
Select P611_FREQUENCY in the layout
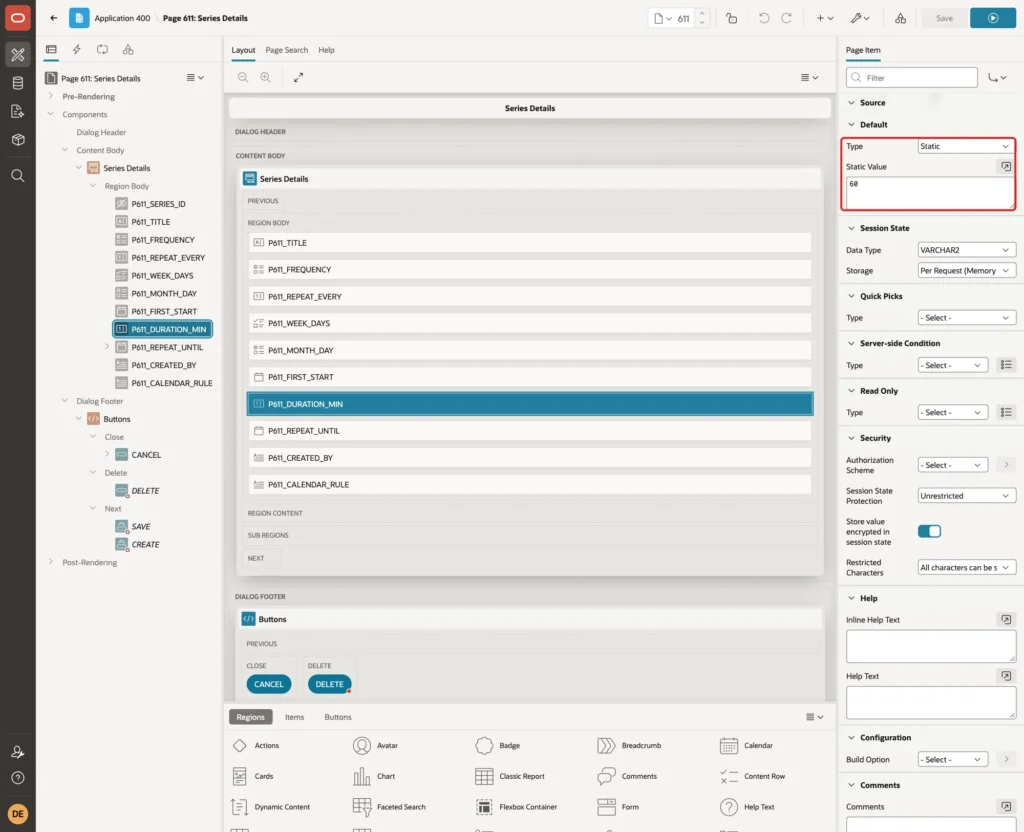530,270
